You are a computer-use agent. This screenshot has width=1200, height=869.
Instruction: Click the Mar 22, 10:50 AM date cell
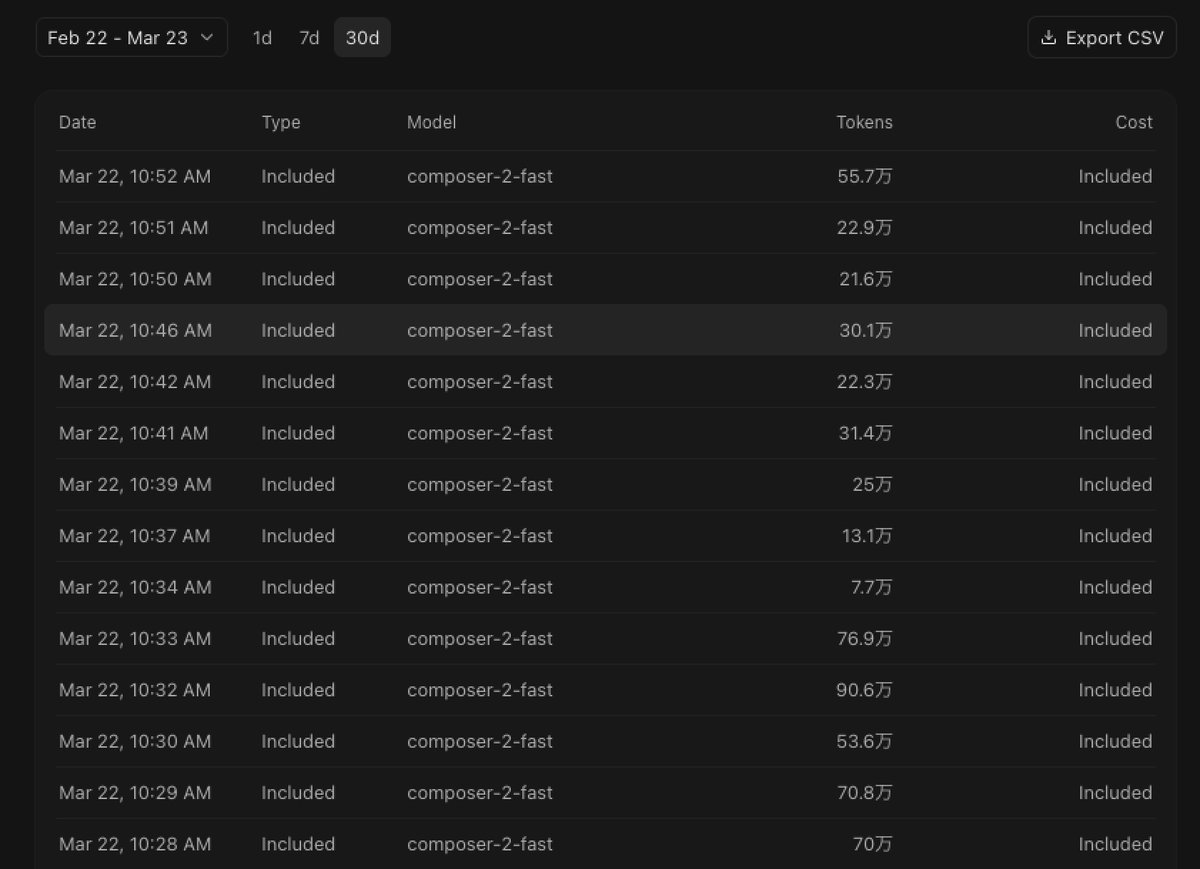click(x=135, y=279)
